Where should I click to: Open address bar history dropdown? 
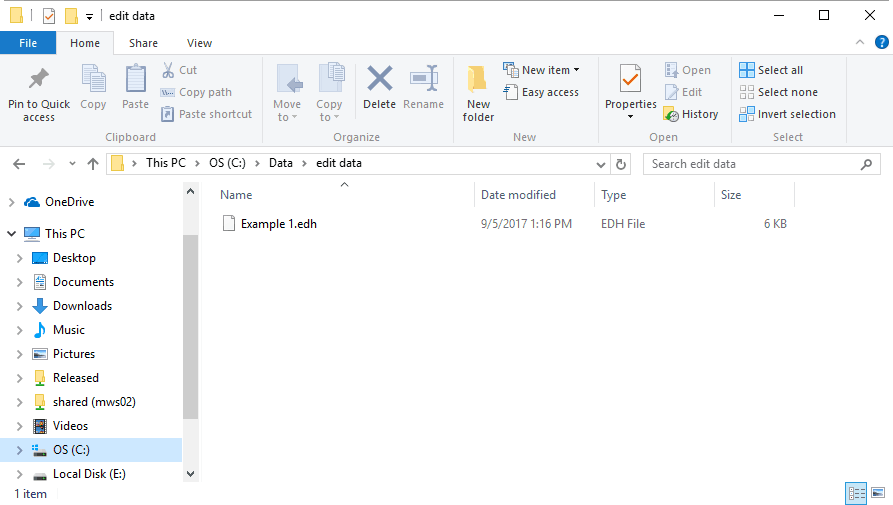tap(601, 165)
